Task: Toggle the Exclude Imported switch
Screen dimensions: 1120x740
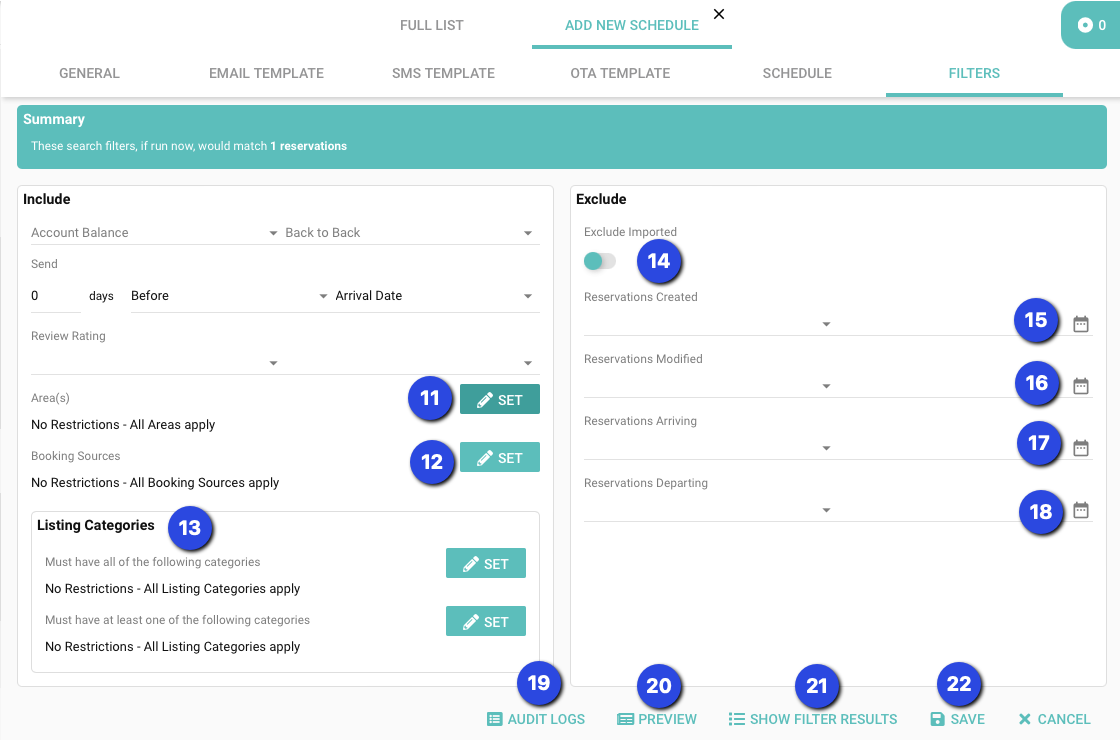Action: 600,261
